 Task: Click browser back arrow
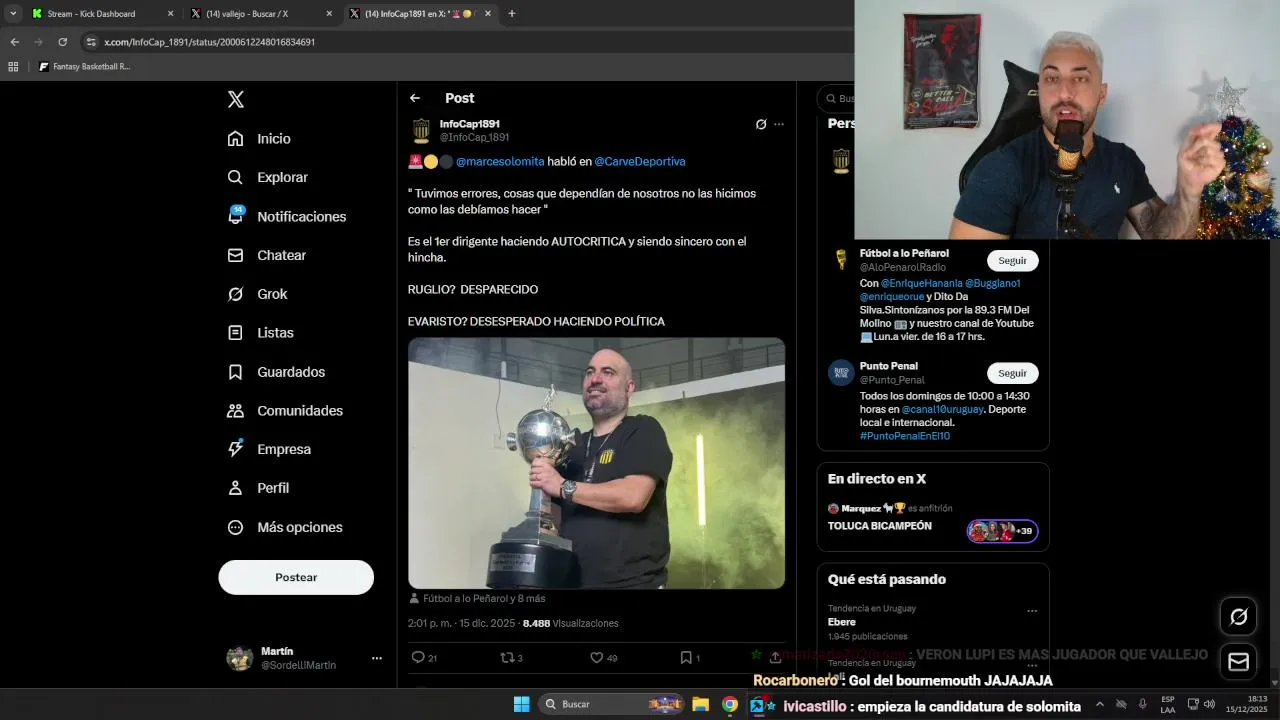point(14,42)
